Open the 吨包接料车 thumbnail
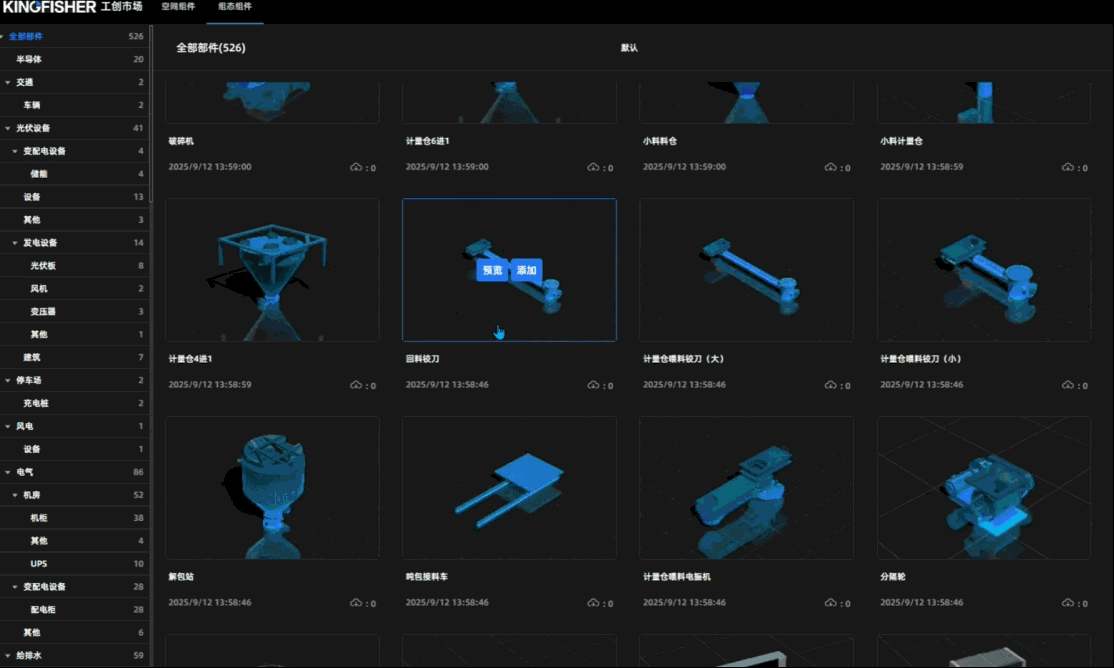 [509, 487]
